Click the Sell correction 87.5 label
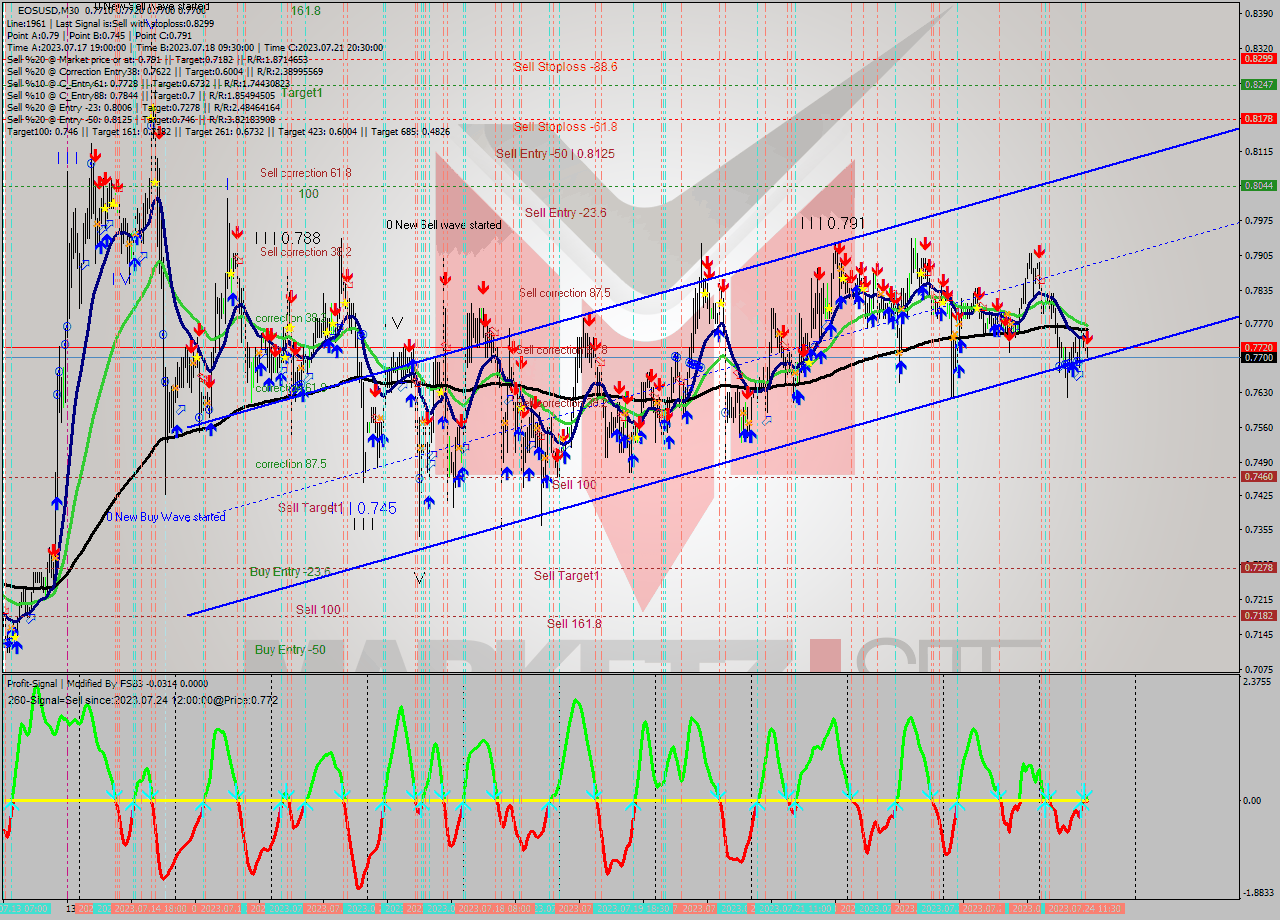The width and height of the screenshot is (1280, 920). 565,293
